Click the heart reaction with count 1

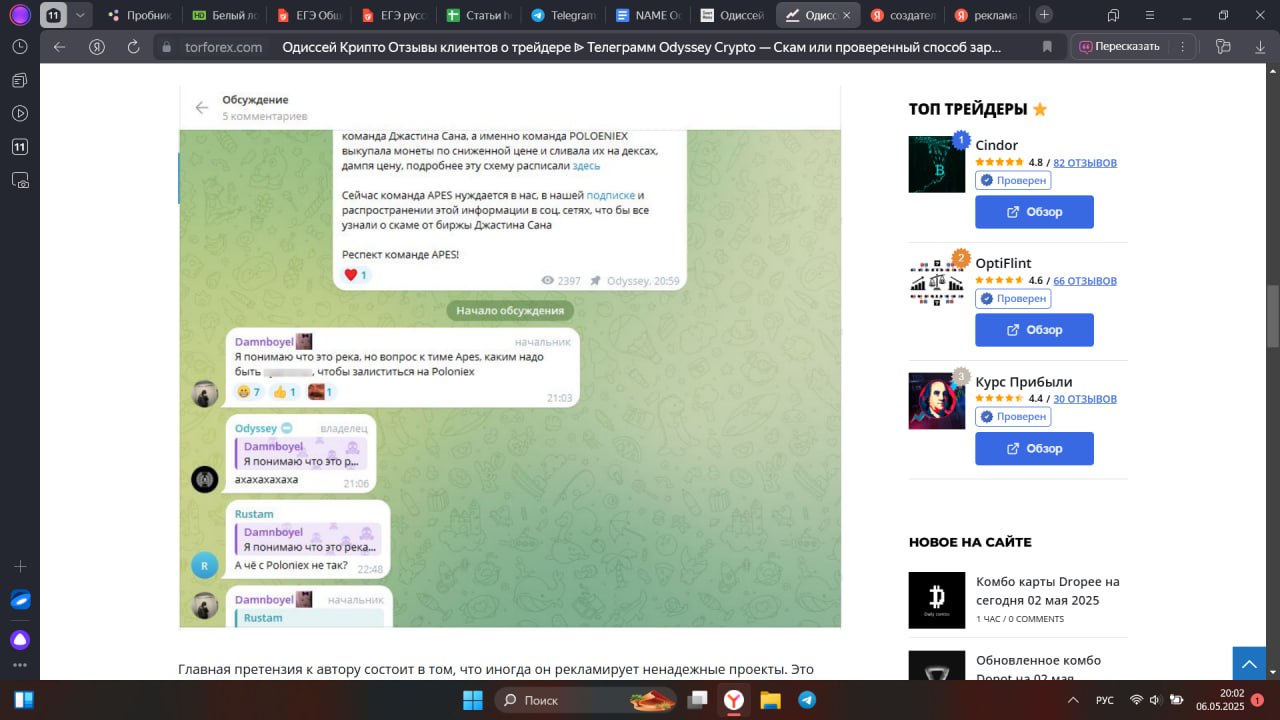point(356,275)
